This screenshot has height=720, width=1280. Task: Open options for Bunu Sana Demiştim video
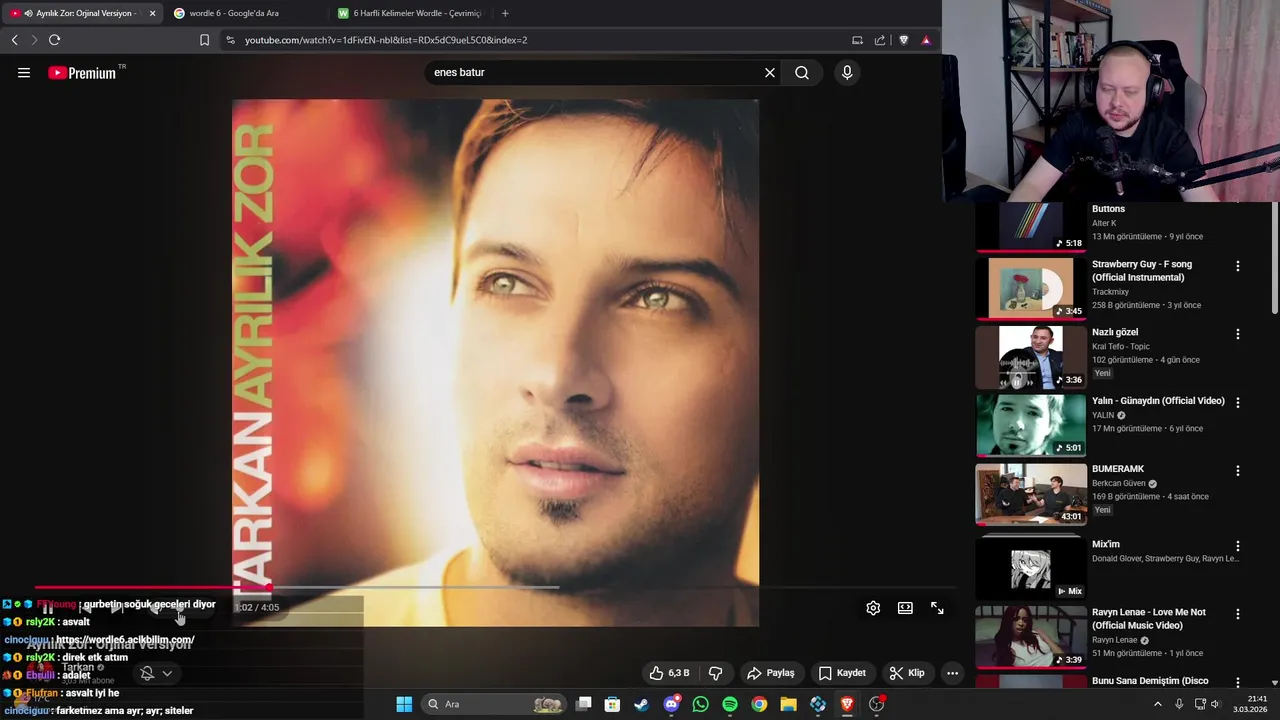tap(1238, 682)
